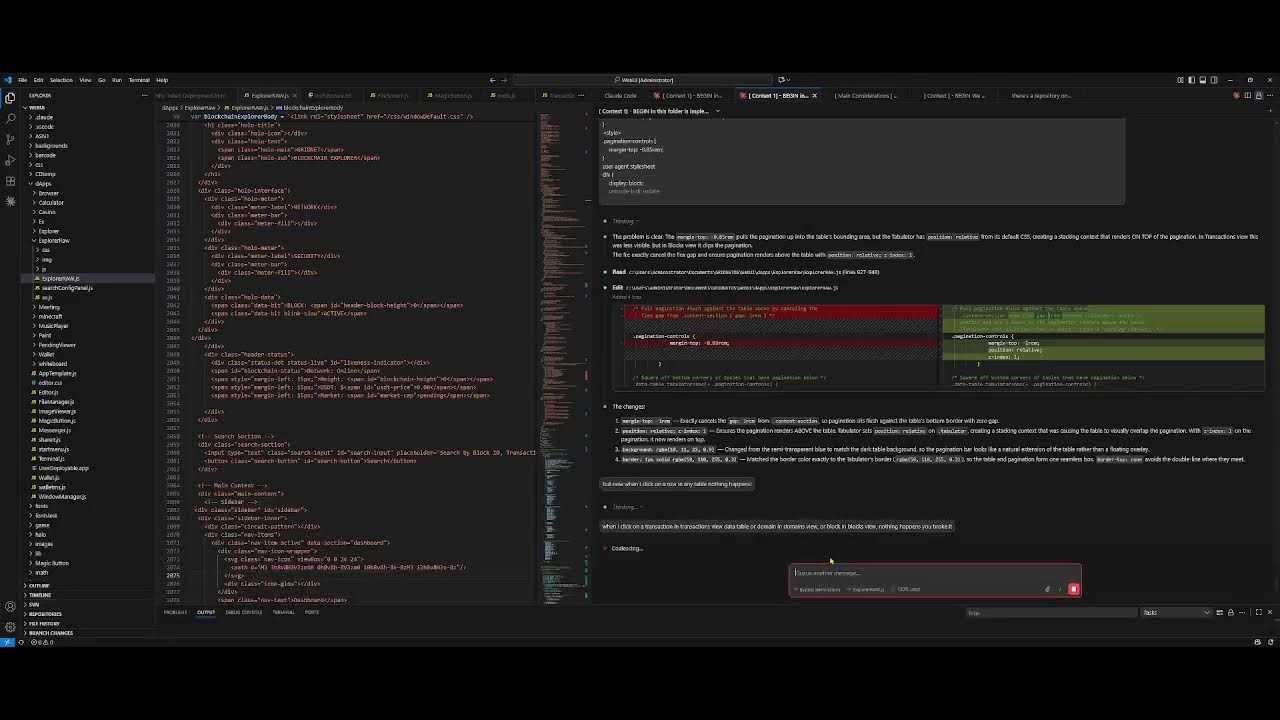Expand the FILE HISTORY section
Viewport: 1280px width, 720px height.
44,624
